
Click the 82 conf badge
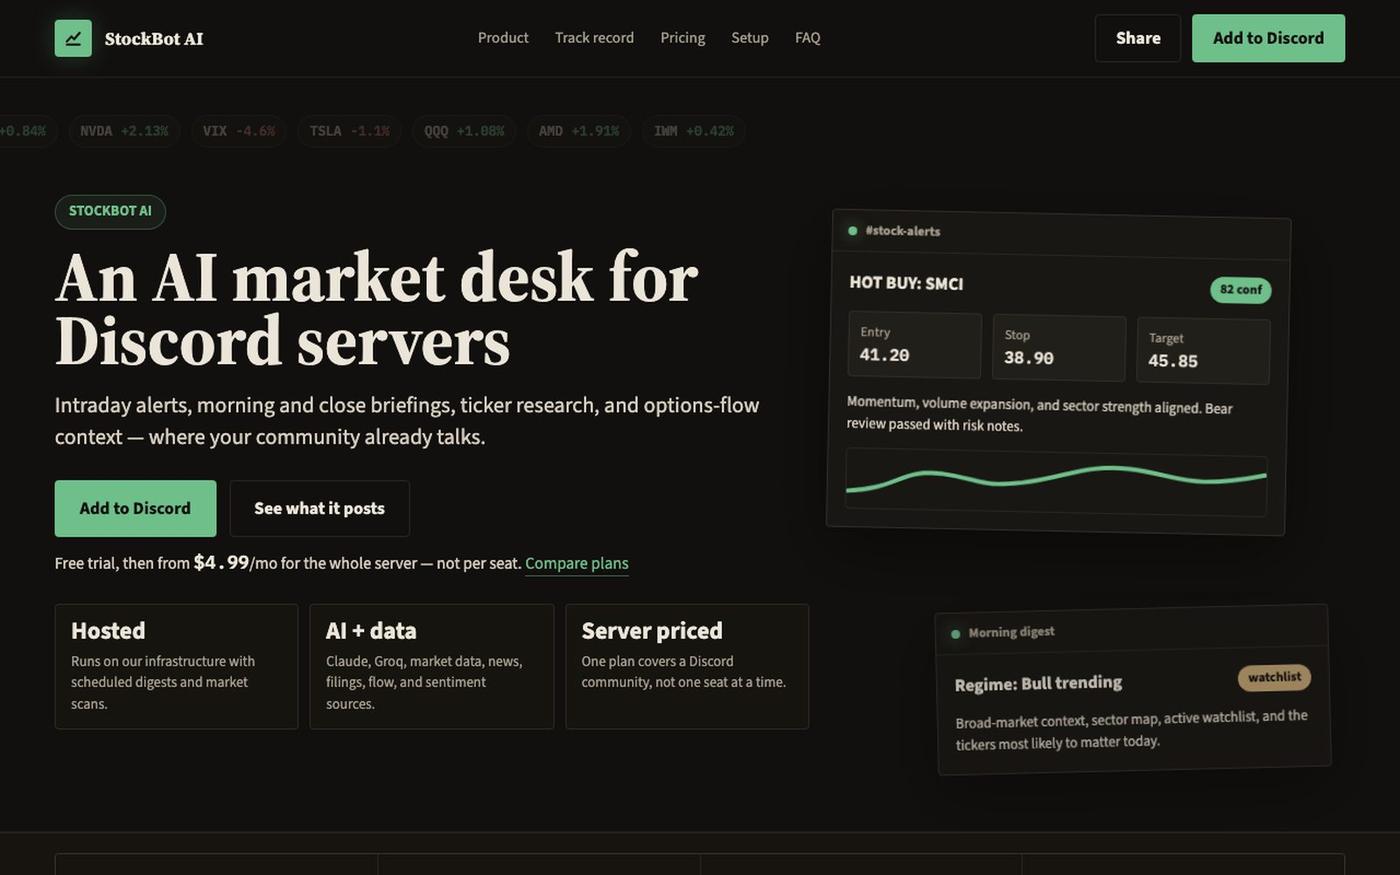[x=1241, y=290]
